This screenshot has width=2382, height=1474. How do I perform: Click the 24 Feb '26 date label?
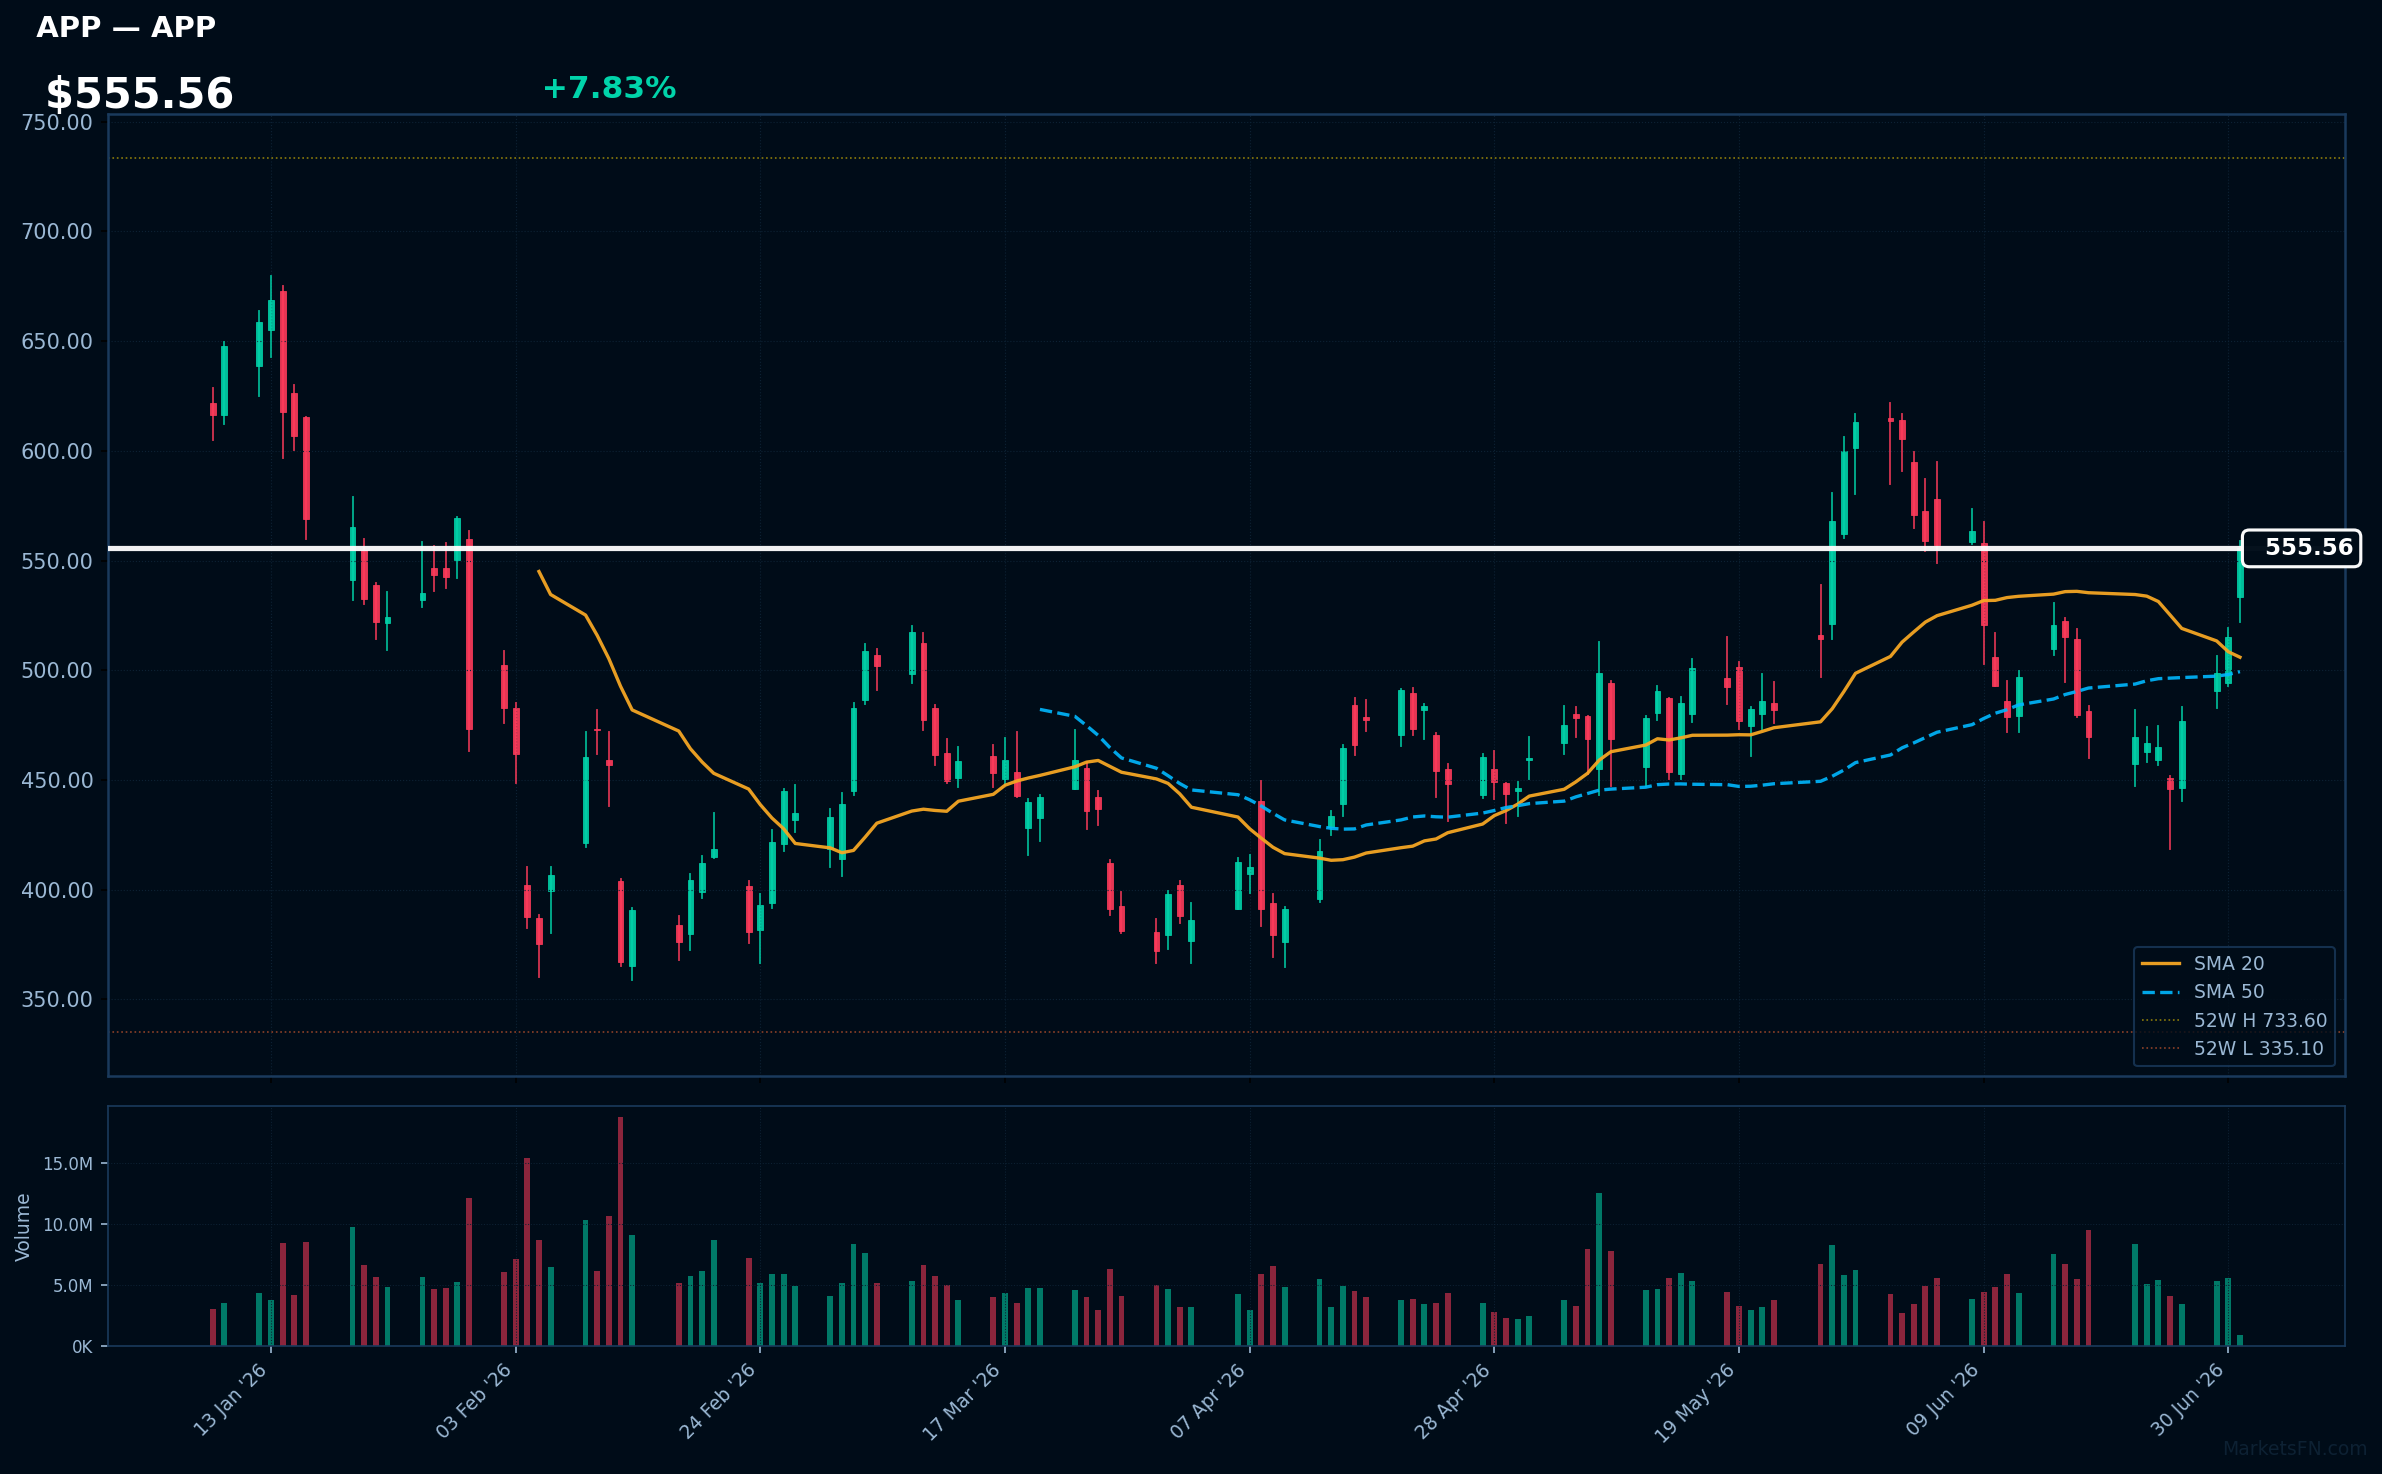718,1400
